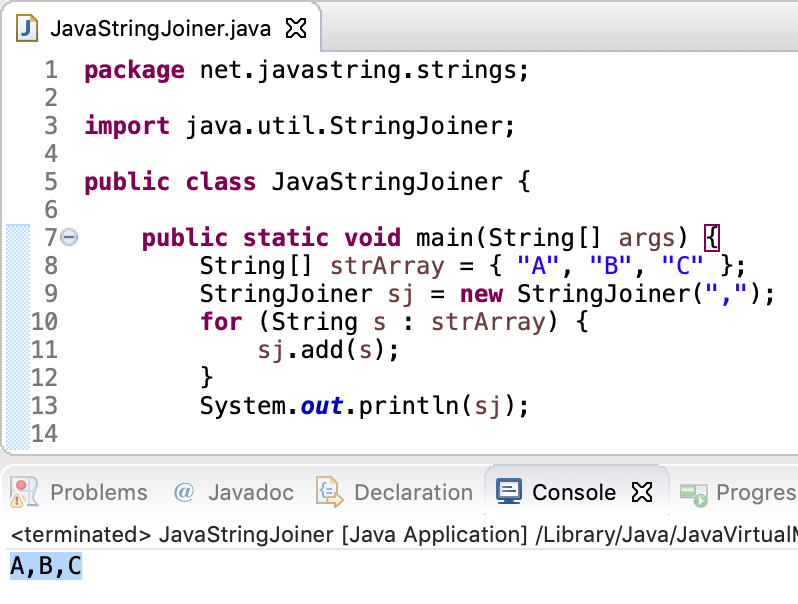Click line number 13 in gutter
This screenshot has width=798, height=604.
45,406
